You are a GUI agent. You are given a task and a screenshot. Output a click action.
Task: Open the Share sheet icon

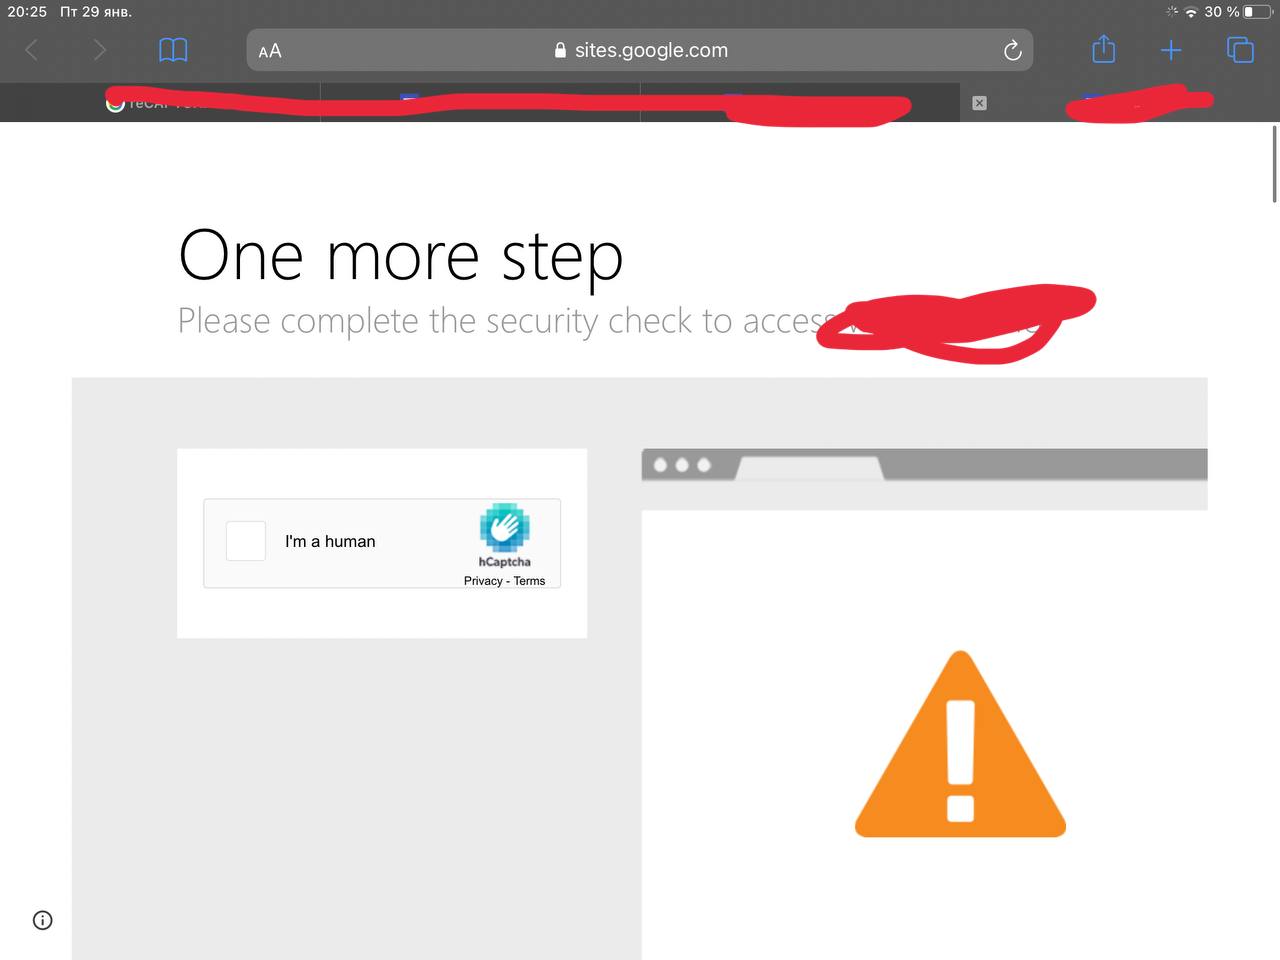click(x=1103, y=48)
